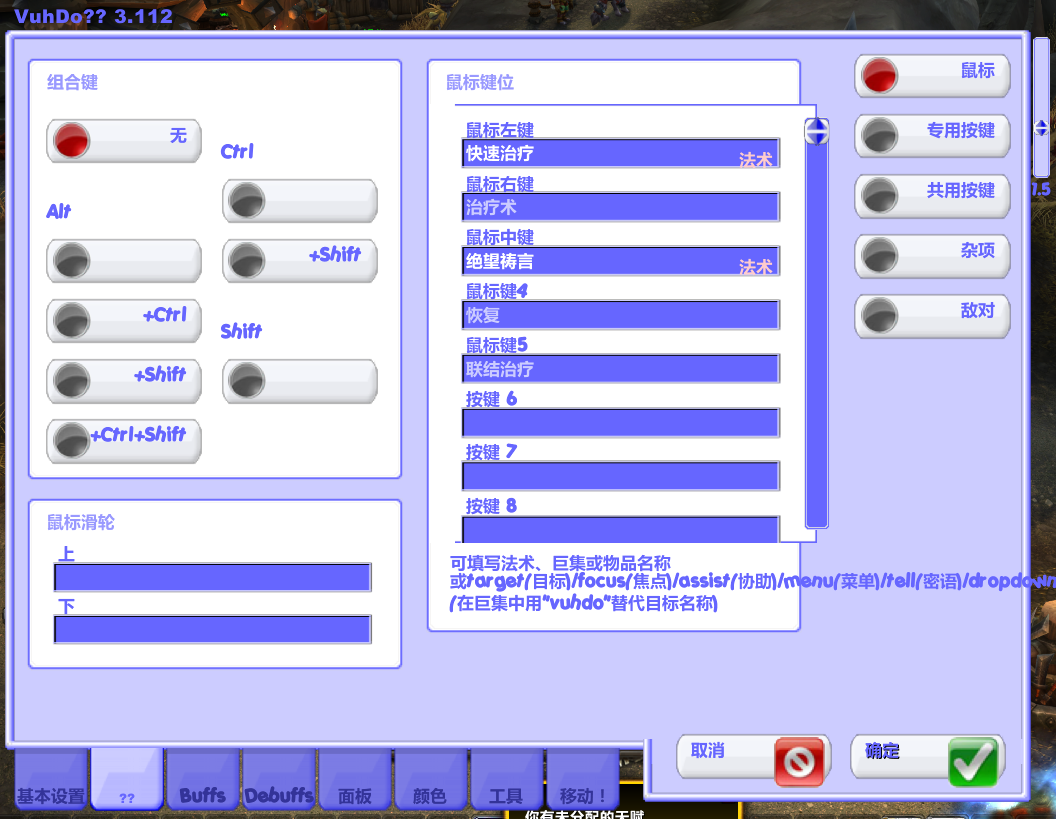Click the mouse bindings list scroll arrows
This screenshot has height=819, width=1056.
tap(817, 131)
